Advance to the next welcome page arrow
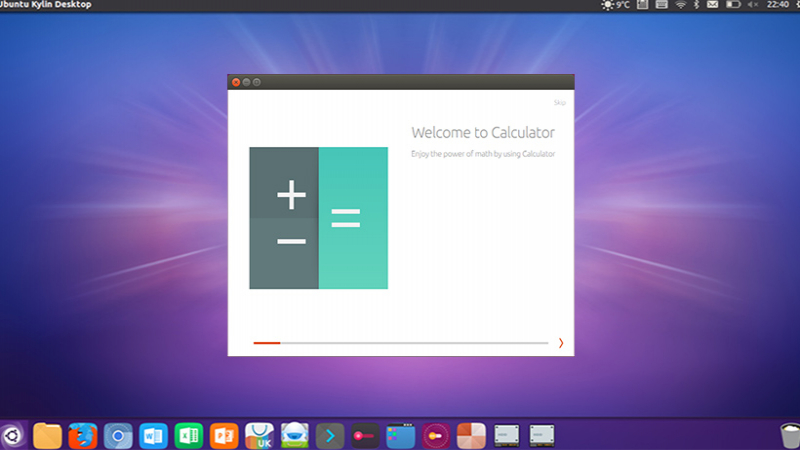800x450 pixels. click(561, 343)
